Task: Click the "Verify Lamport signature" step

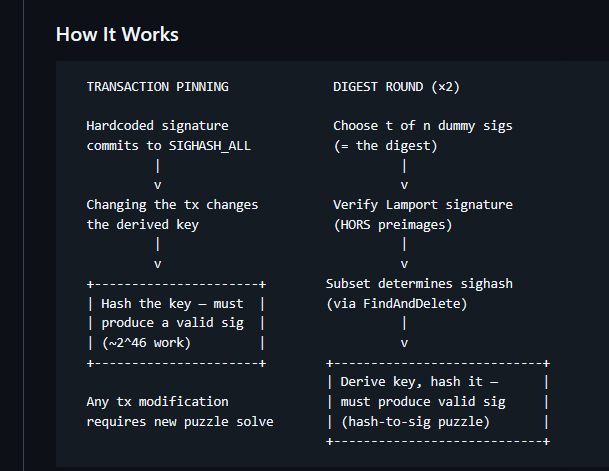Action: [422, 205]
